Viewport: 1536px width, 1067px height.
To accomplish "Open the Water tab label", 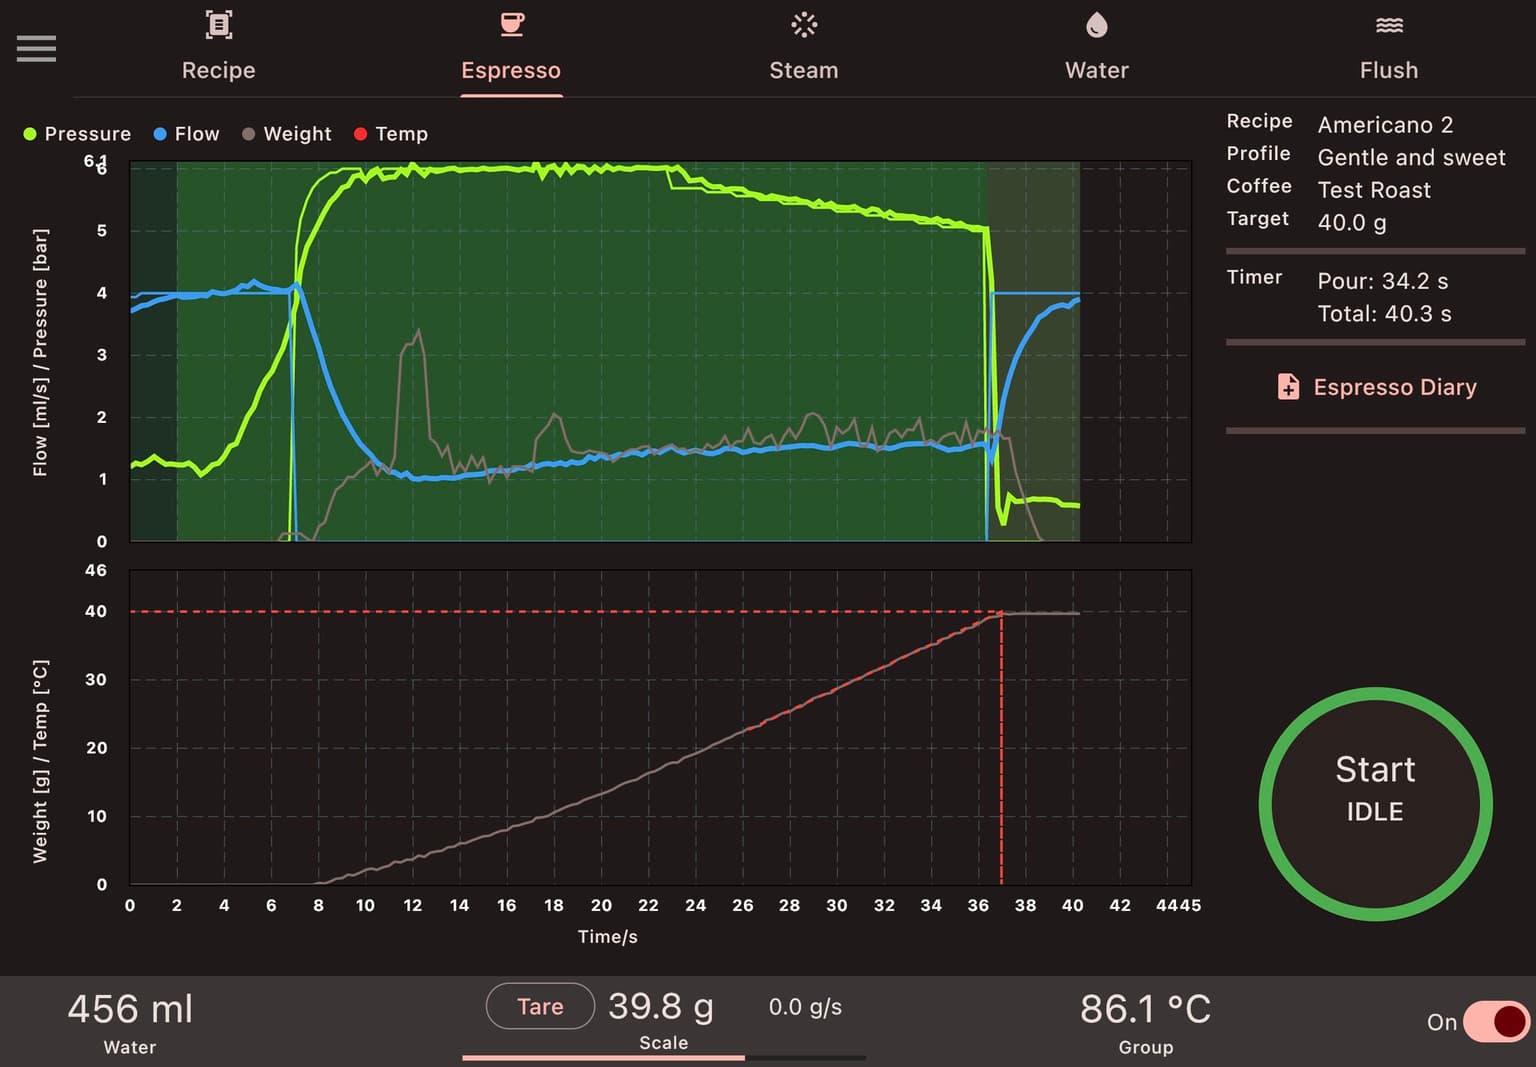I will coord(1097,70).
